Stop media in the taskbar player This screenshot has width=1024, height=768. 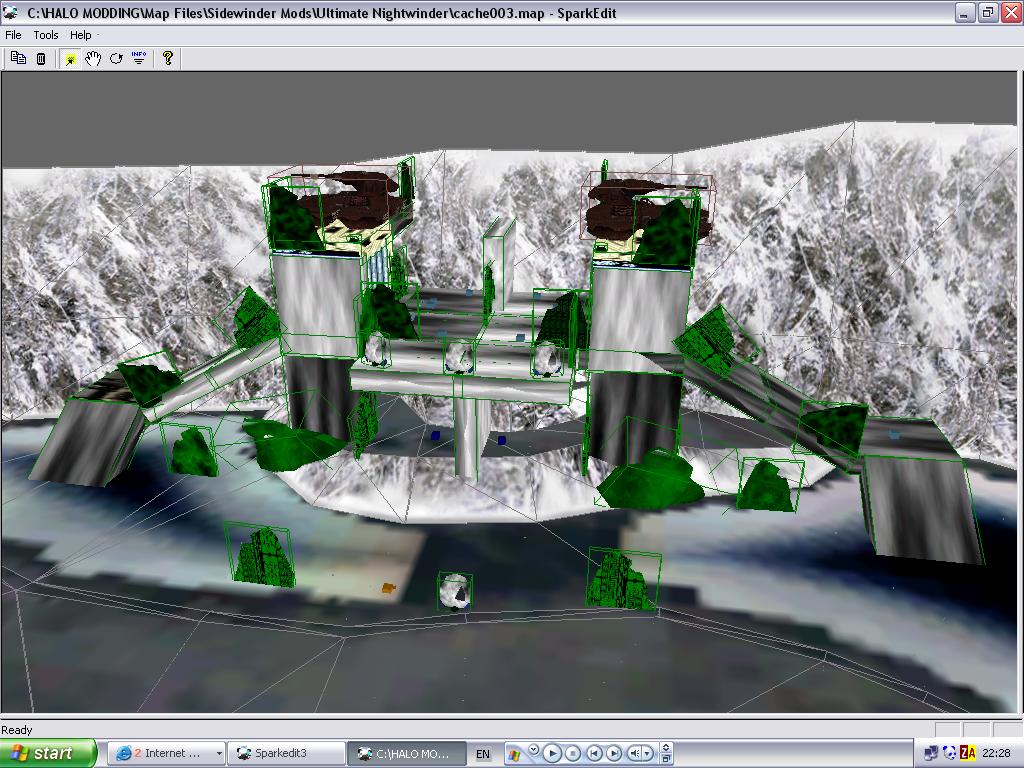click(573, 754)
